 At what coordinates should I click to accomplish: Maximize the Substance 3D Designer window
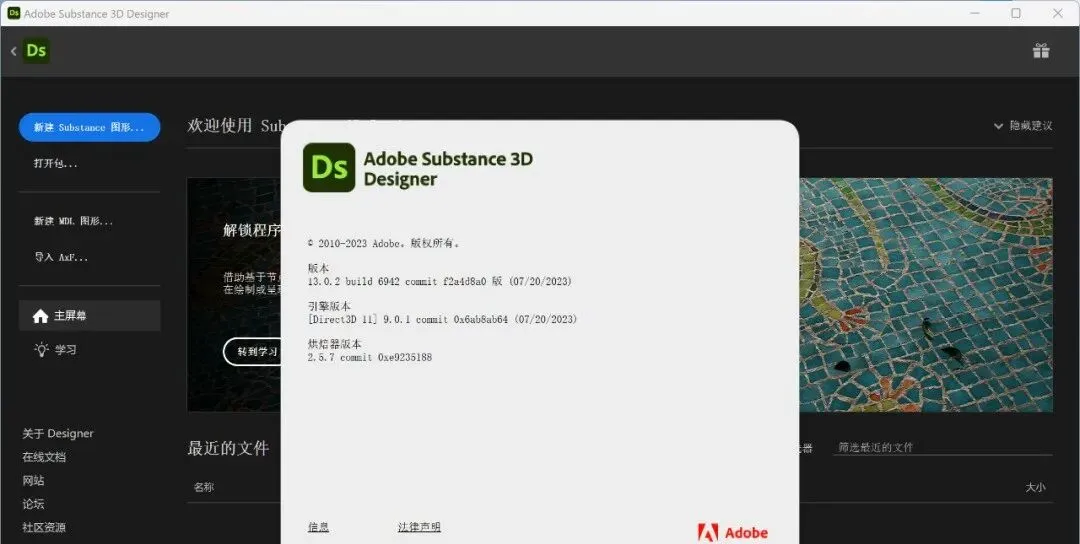(1016, 13)
